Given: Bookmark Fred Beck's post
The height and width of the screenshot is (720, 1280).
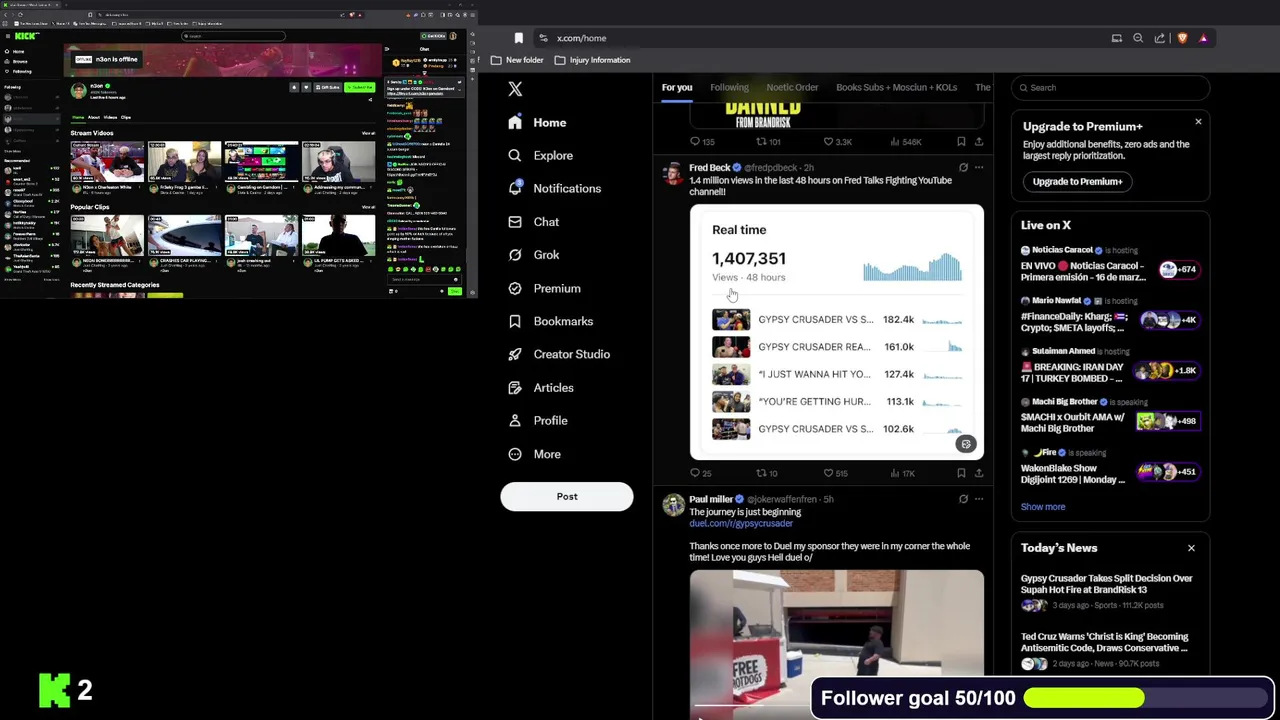Looking at the screenshot, I should coord(961,473).
